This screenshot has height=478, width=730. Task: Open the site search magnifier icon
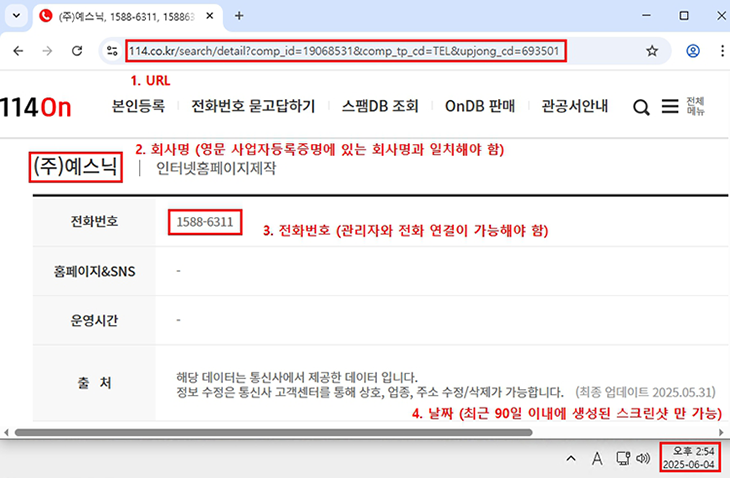coord(641,108)
